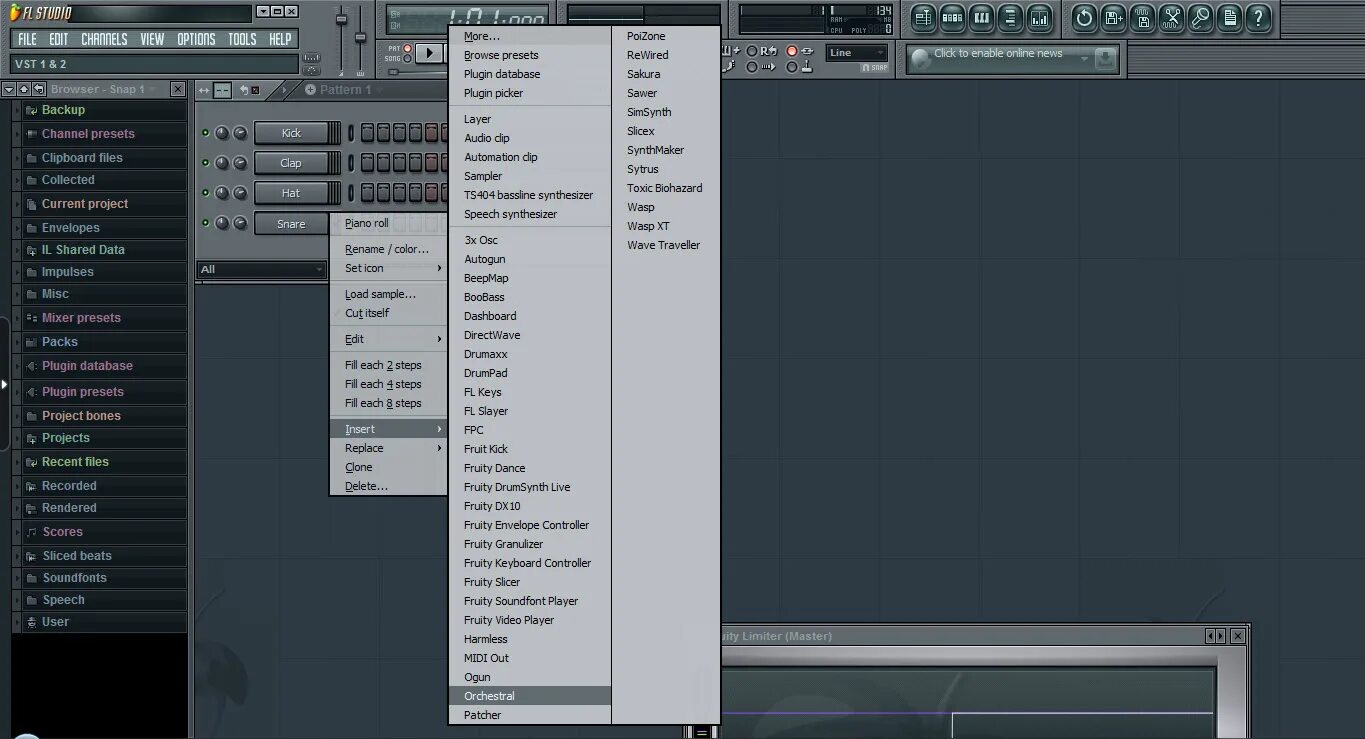The height and width of the screenshot is (739, 1365).
Task: Click the save new version icon
Action: point(1114,17)
